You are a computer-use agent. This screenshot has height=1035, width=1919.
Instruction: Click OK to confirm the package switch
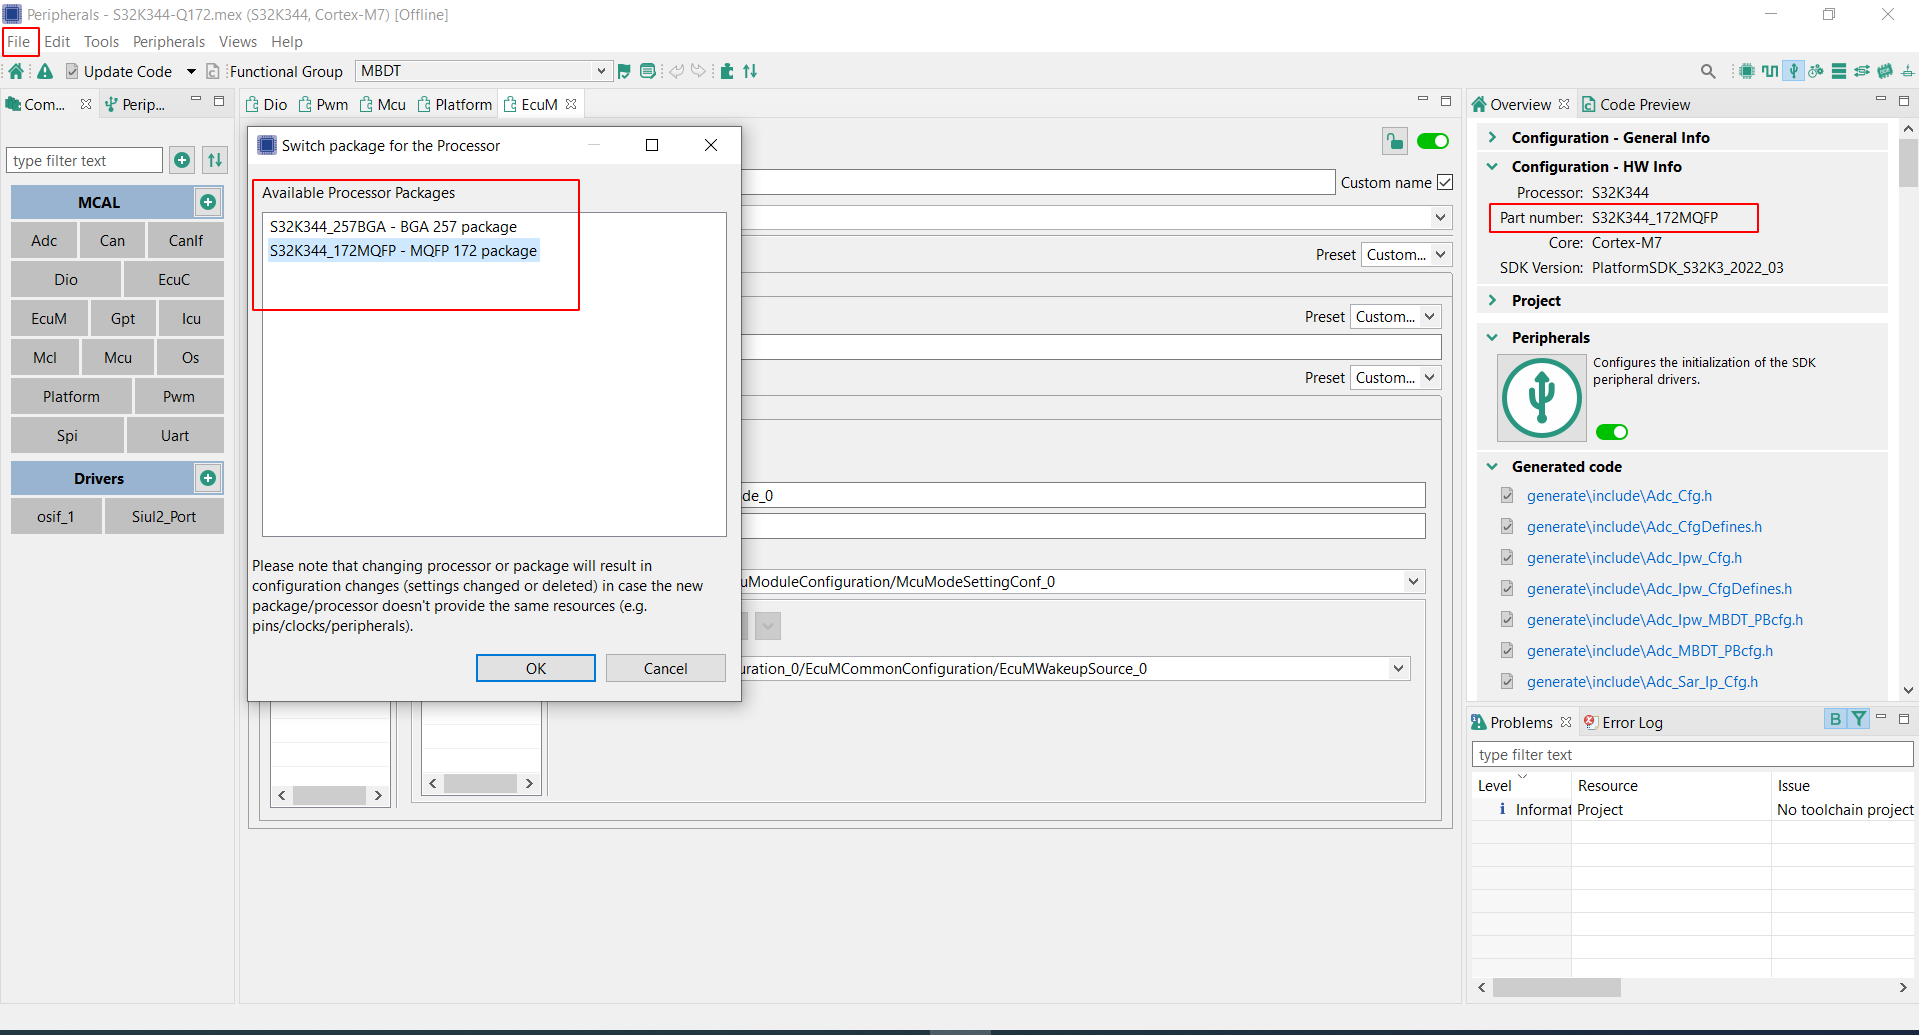pos(535,667)
